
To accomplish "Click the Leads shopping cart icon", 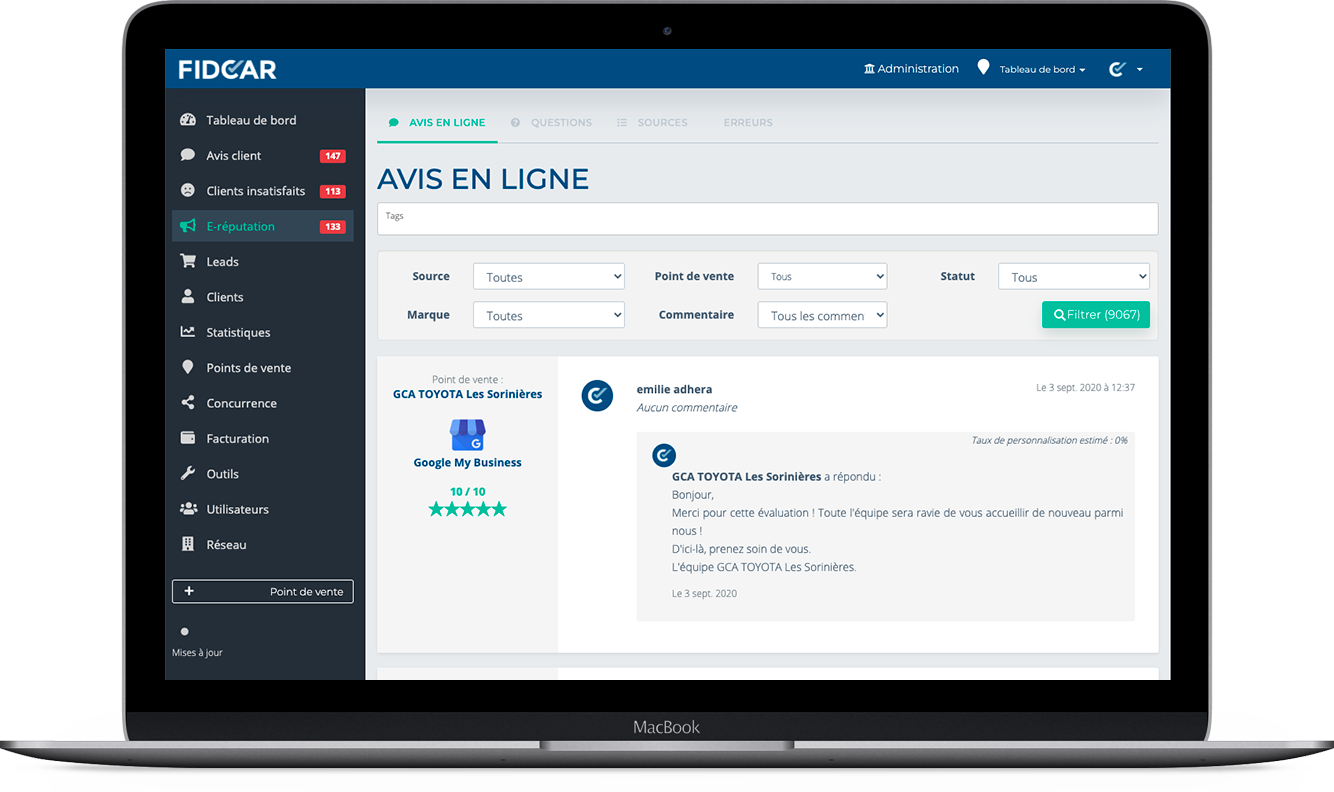I will click(188, 261).
